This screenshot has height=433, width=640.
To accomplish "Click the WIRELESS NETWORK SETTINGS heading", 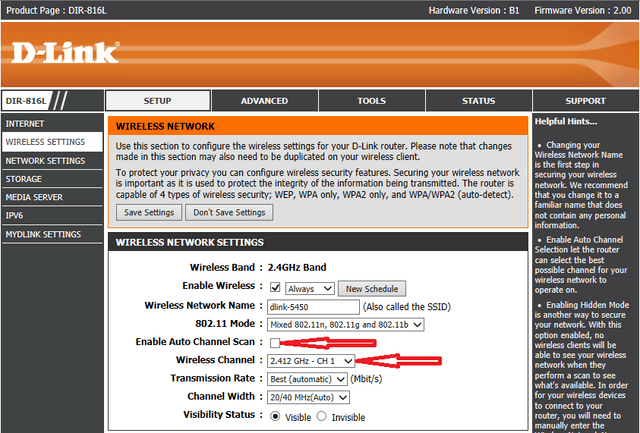I will click(190, 242).
